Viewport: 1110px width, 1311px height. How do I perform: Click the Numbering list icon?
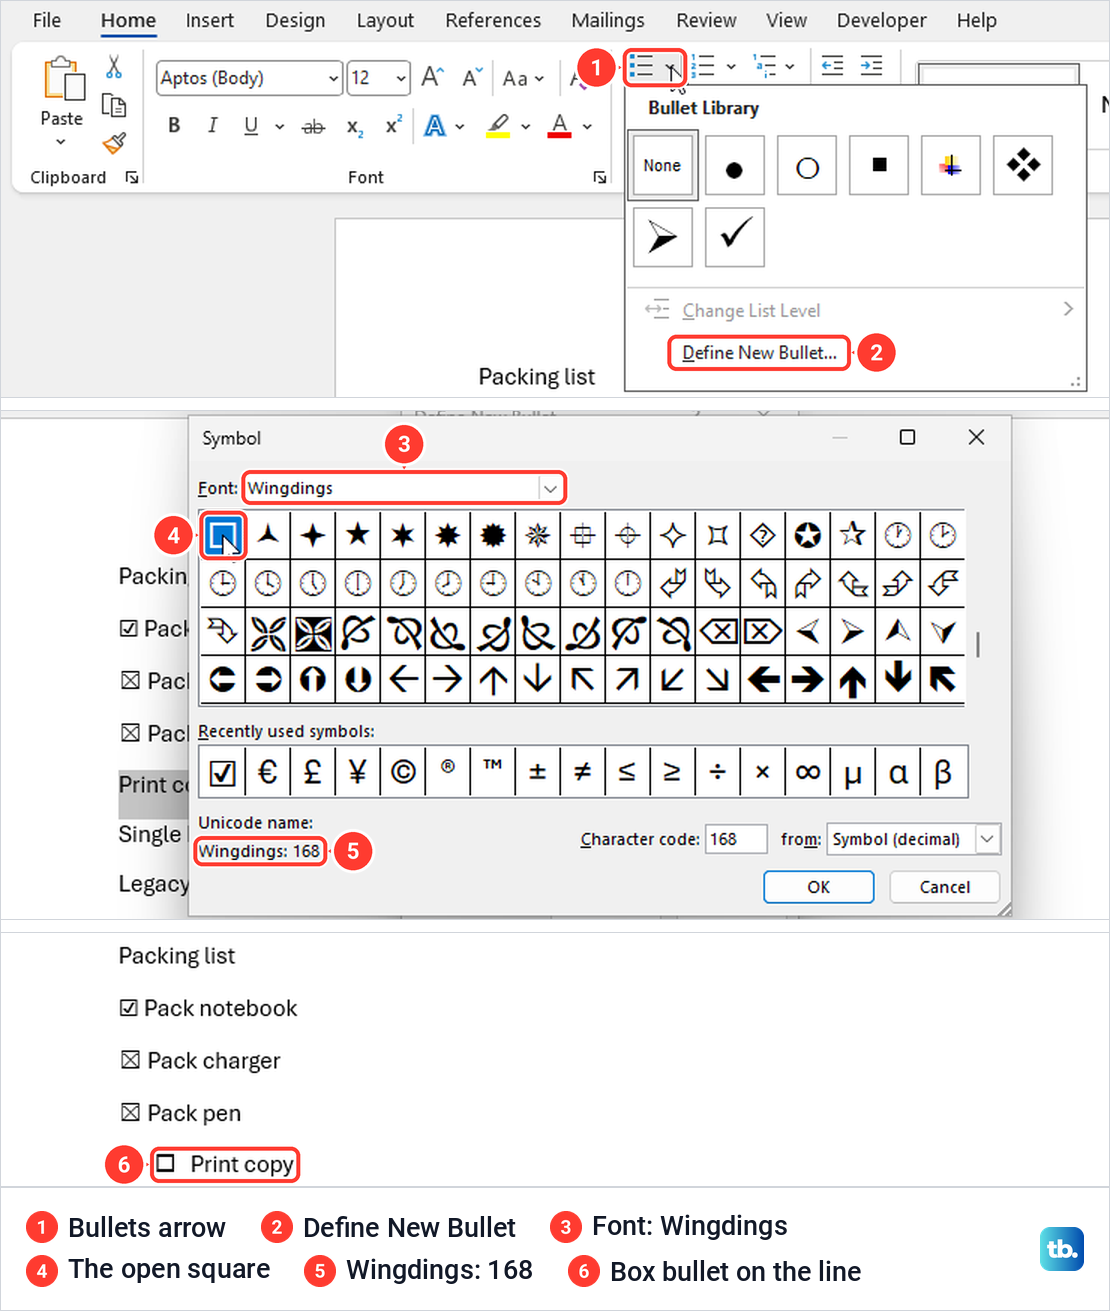704,66
